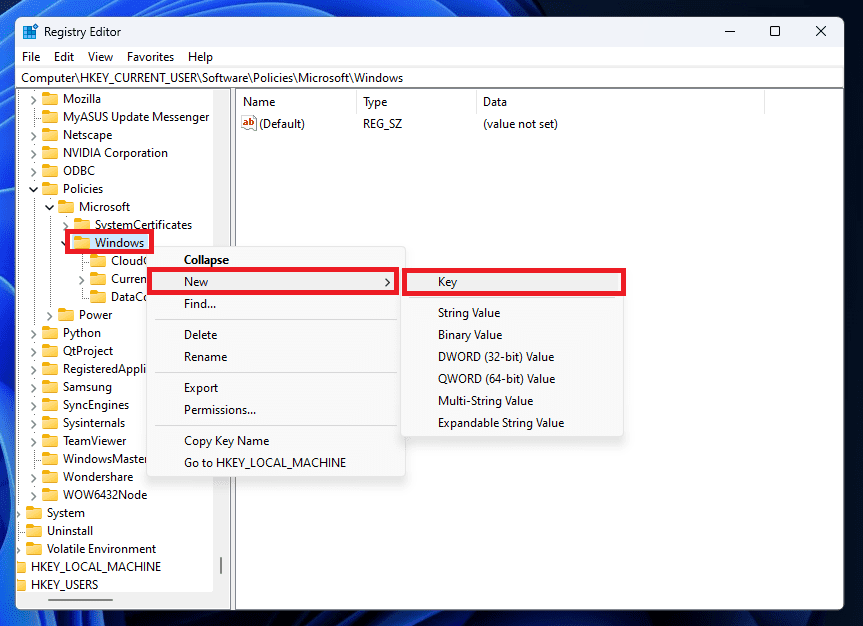
Task: Select DWORD (32-bit) Value option
Action: point(495,357)
